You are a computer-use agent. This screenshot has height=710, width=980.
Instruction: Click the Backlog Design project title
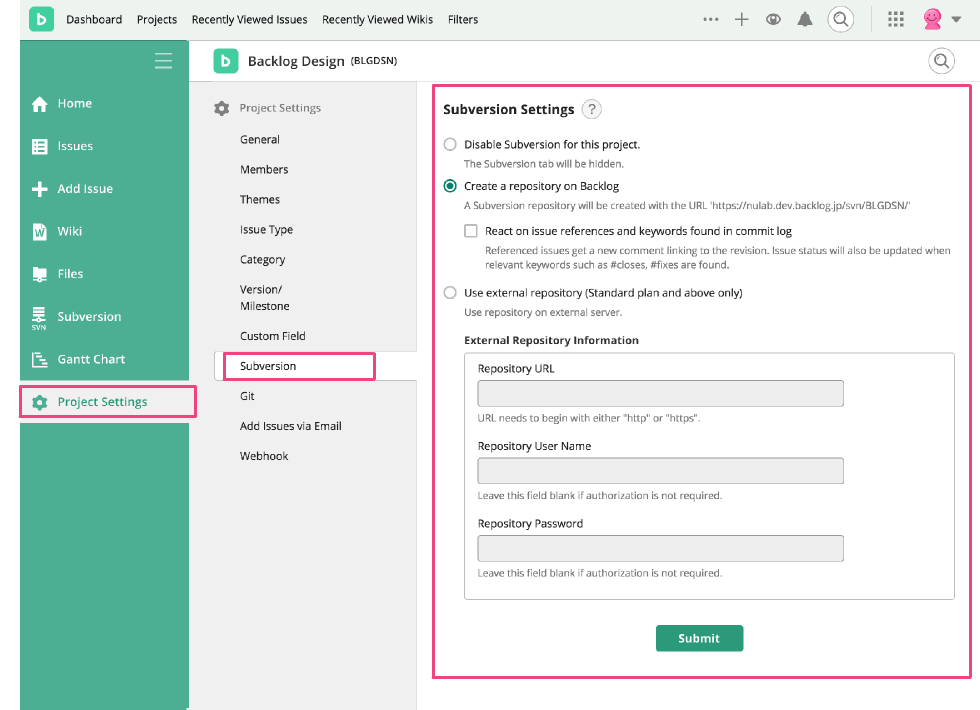coord(296,61)
